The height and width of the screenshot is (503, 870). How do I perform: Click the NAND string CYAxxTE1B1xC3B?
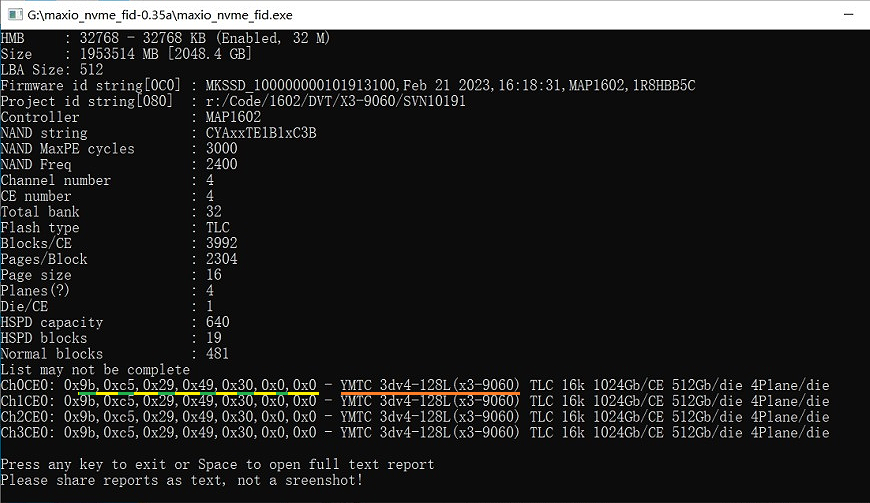coord(261,133)
